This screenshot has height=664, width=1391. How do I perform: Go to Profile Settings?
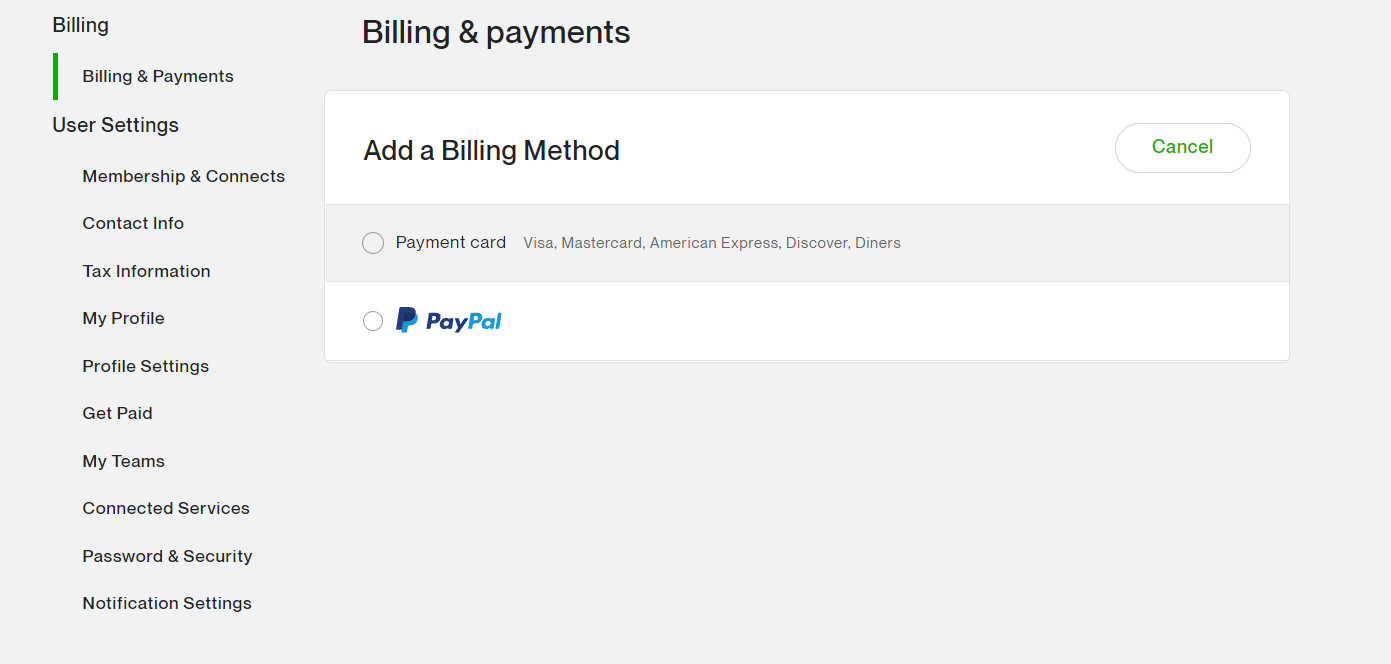click(x=145, y=366)
